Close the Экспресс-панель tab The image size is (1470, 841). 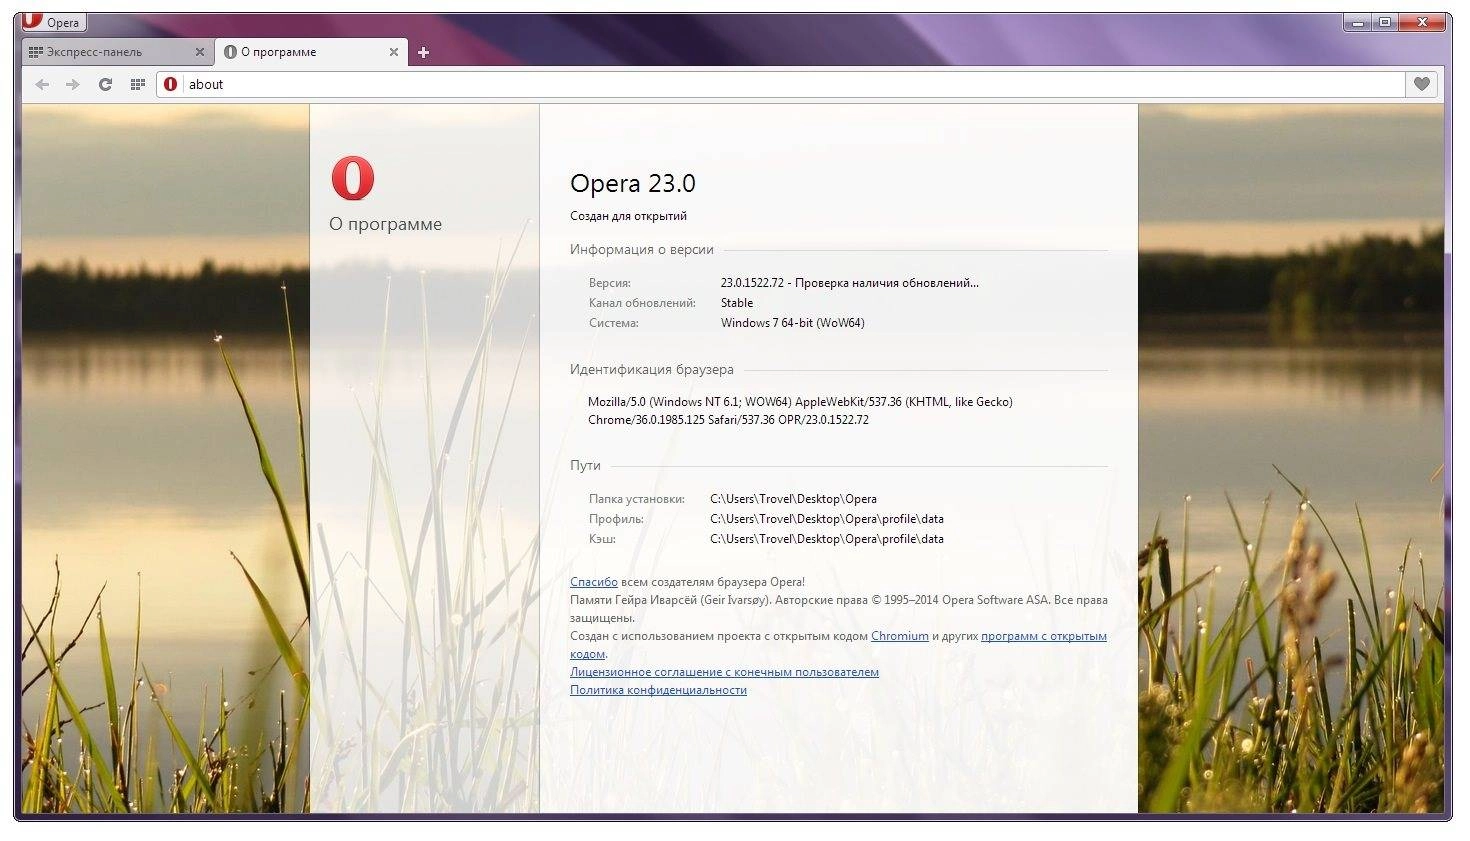pos(200,52)
